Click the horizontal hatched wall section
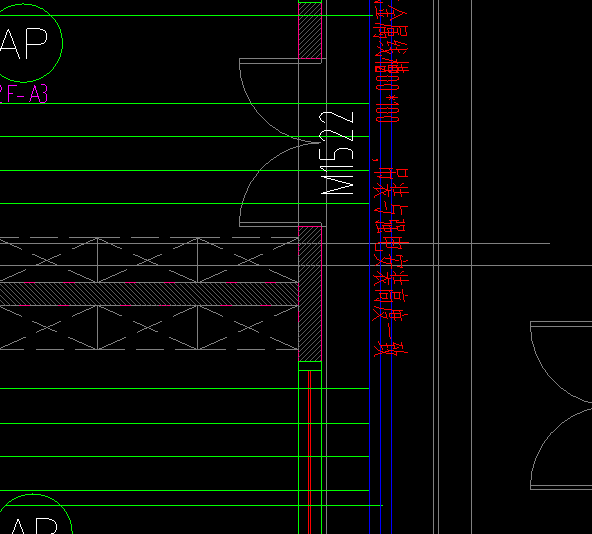The width and height of the screenshot is (592, 534). coord(149,294)
